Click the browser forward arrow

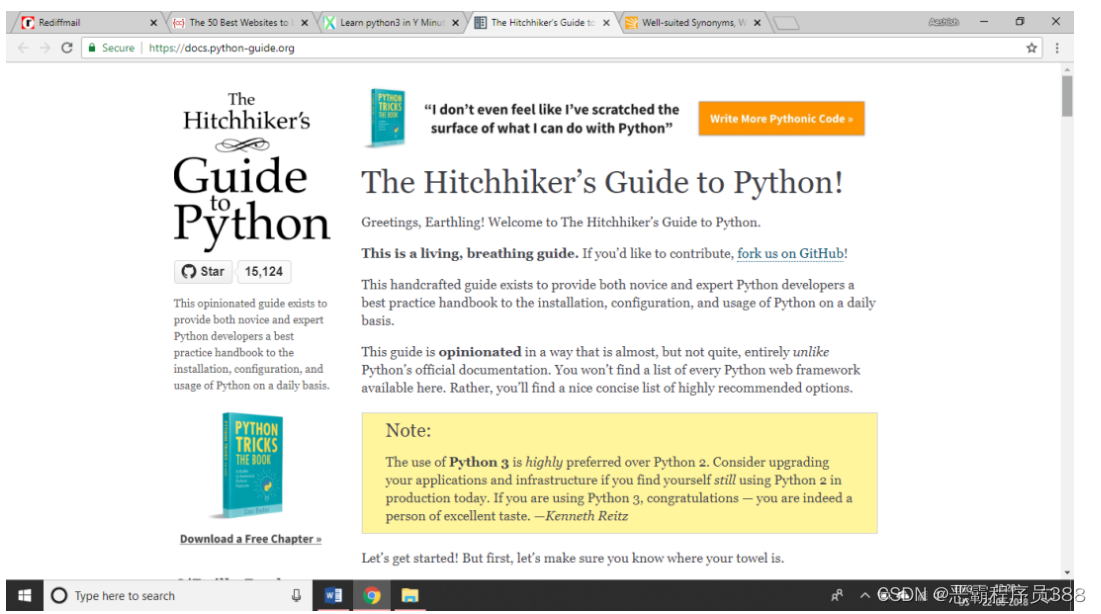point(45,48)
